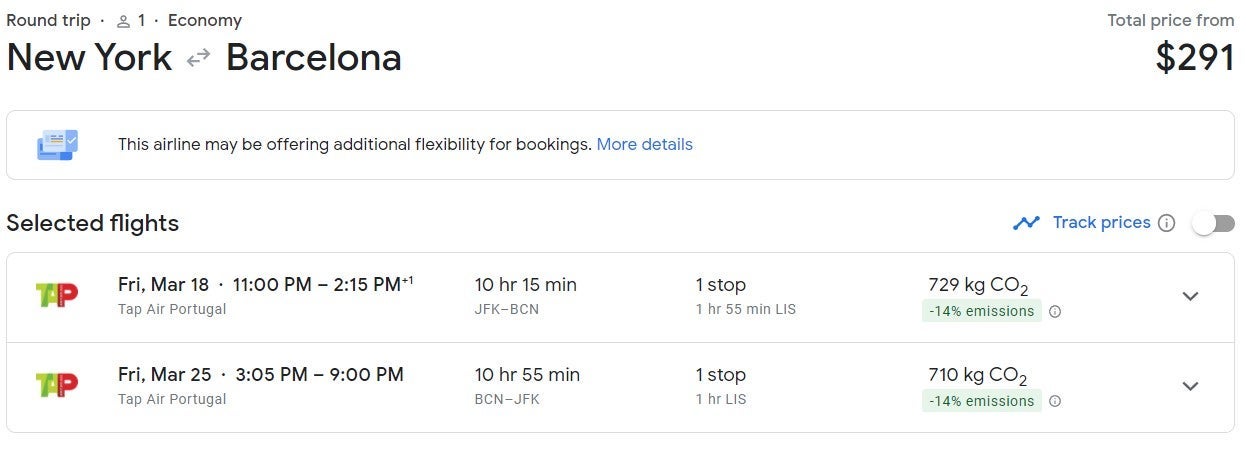Click the round-trip arrows icon between cities
1246x463 pixels.
coord(198,58)
